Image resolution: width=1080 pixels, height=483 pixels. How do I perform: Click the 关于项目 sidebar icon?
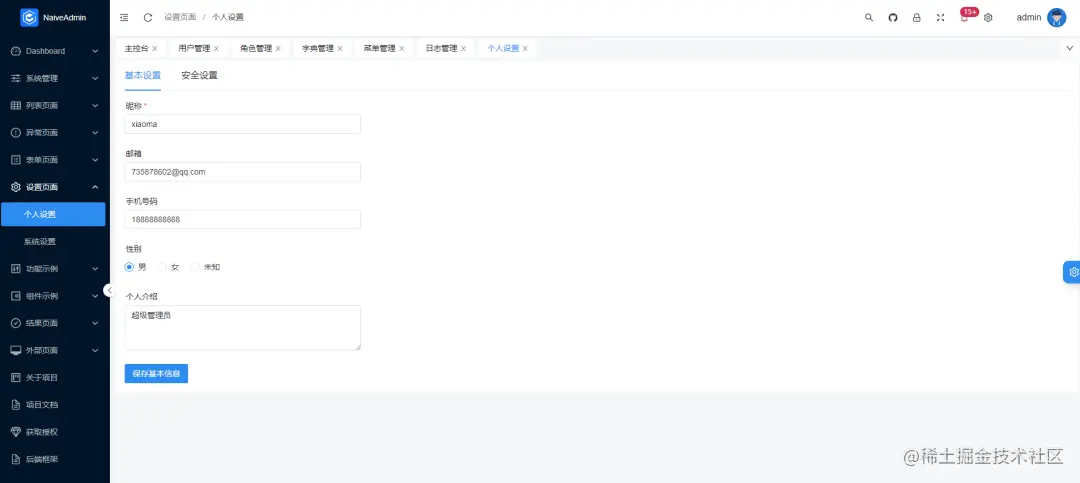(x=16, y=378)
